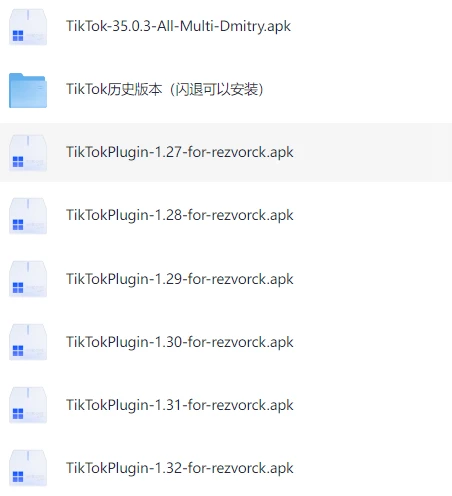This screenshot has height=496, width=452.
Task: Click the TikTokPlugin-1.30 apk package icon
Action: 28,342
